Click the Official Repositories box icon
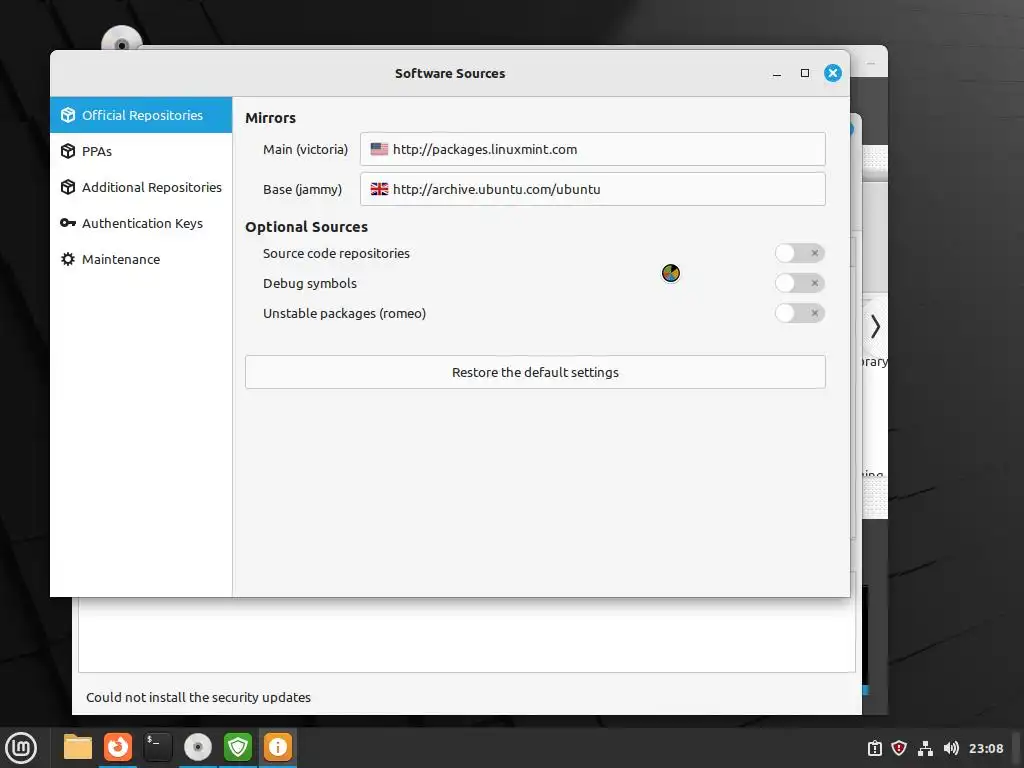 pos(68,115)
